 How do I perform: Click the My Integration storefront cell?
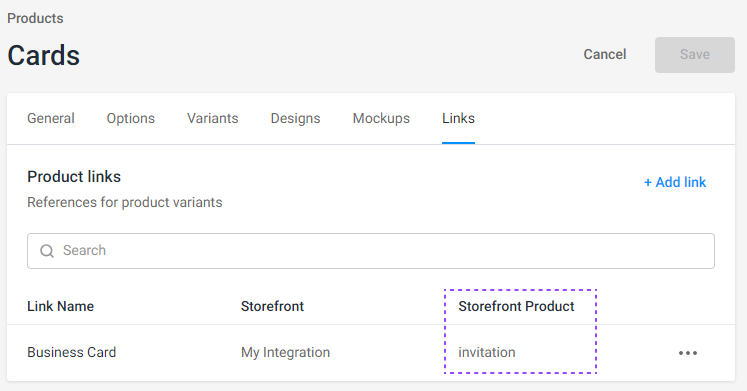click(285, 352)
